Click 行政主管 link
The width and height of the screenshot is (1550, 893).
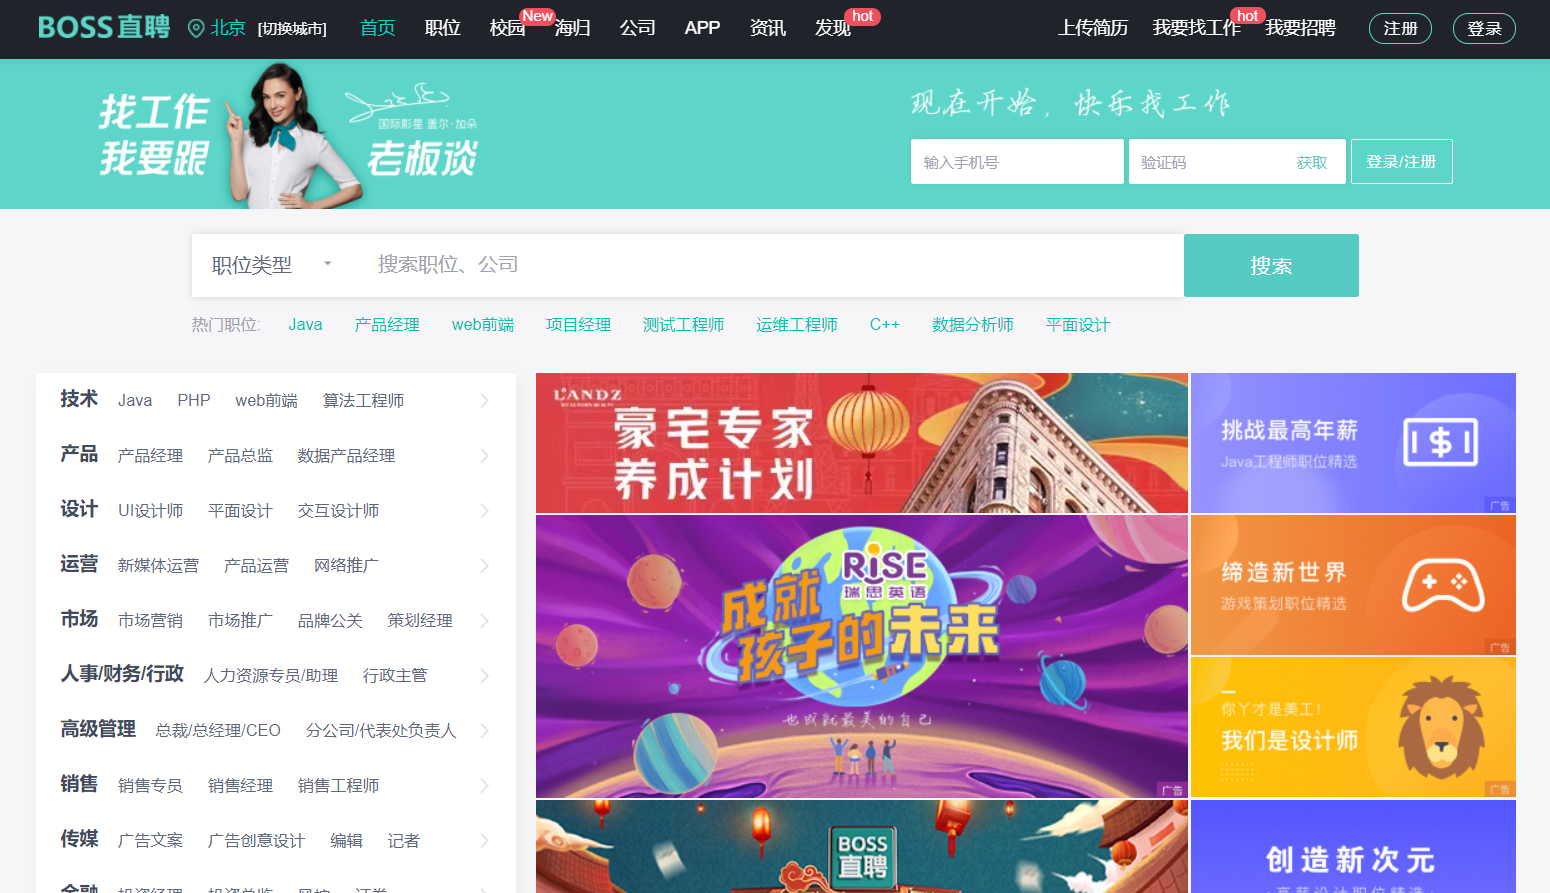point(395,676)
